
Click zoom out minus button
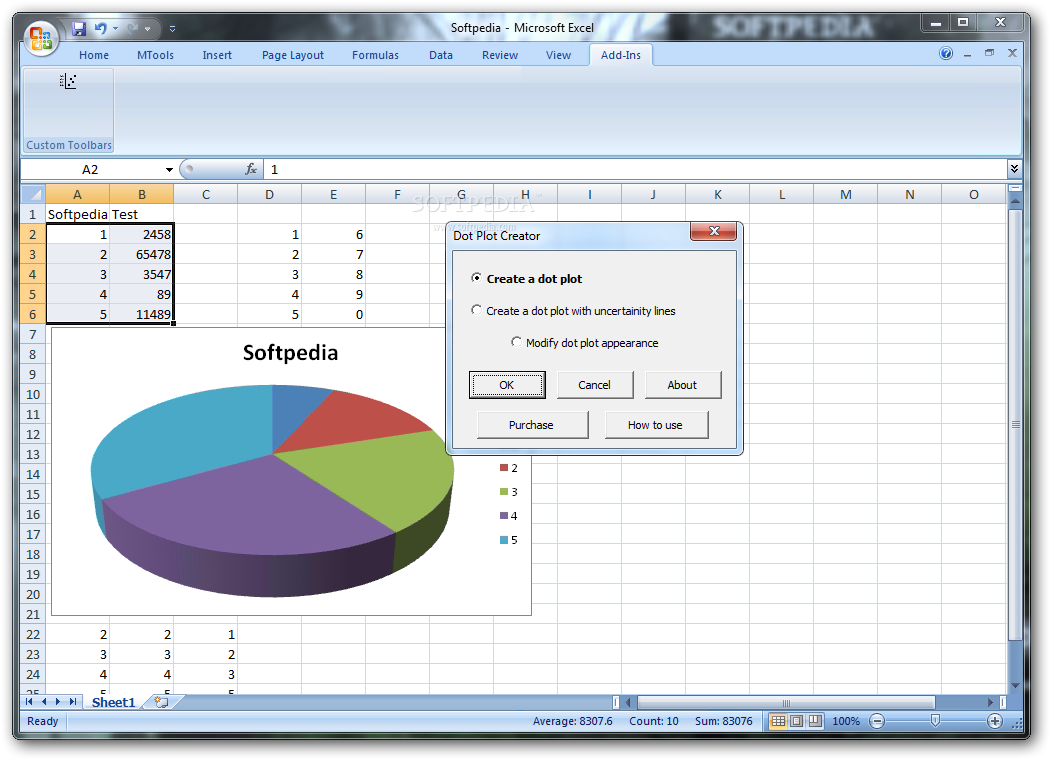click(x=877, y=722)
